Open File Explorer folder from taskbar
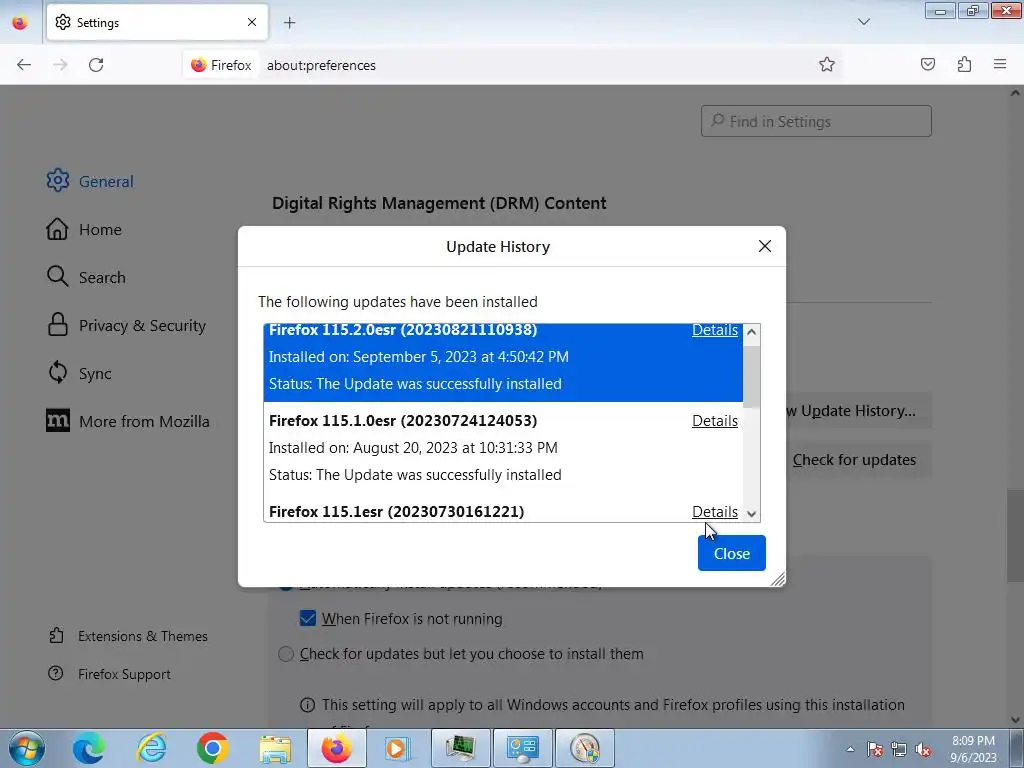The width and height of the screenshot is (1024, 768). click(275, 748)
